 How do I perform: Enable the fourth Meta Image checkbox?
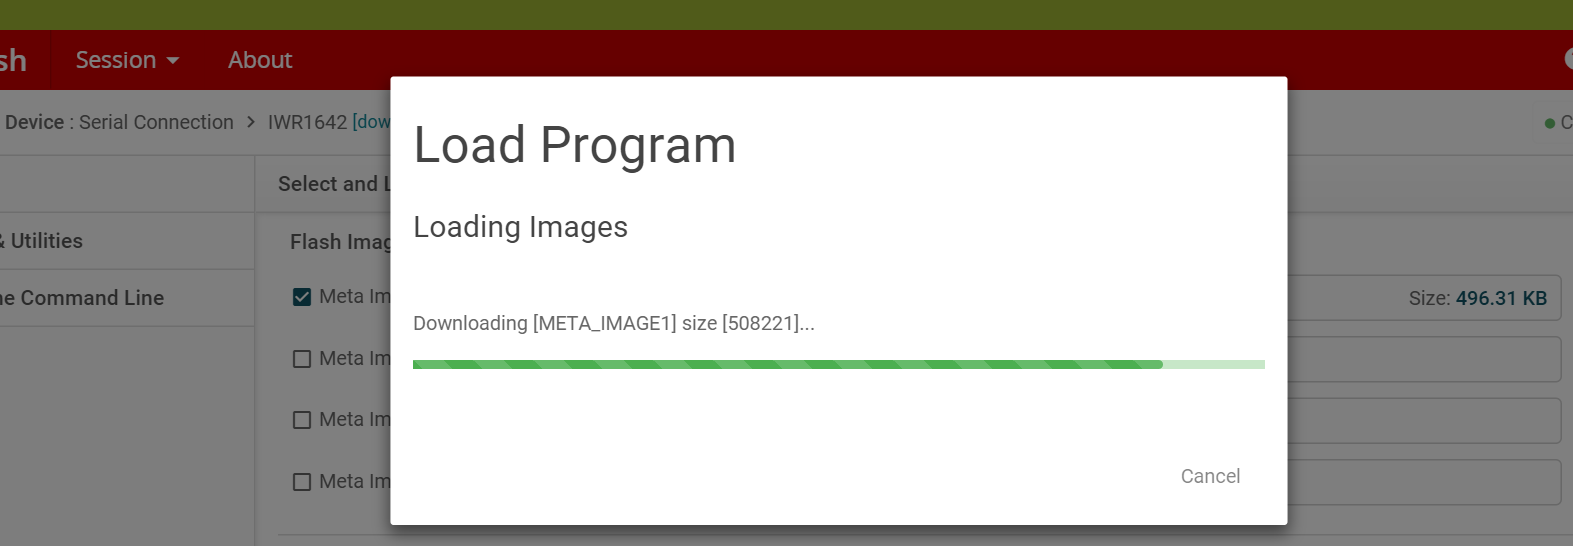[302, 482]
